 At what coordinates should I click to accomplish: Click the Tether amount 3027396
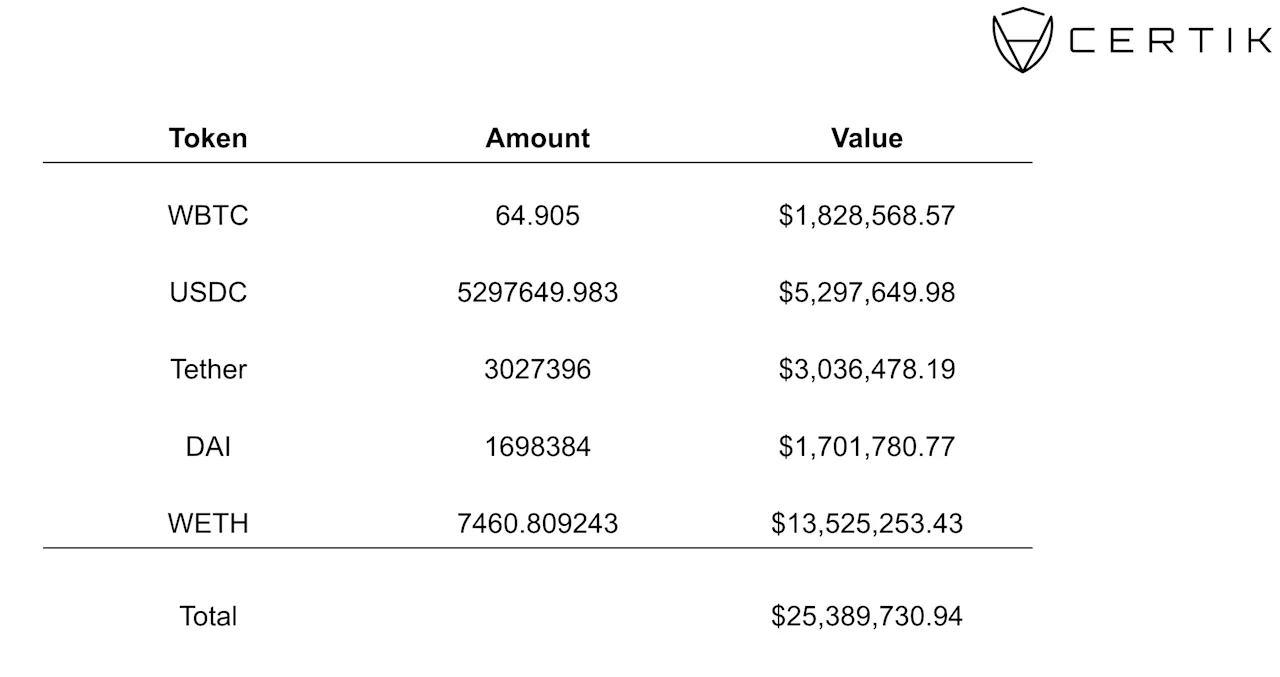tap(538, 369)
